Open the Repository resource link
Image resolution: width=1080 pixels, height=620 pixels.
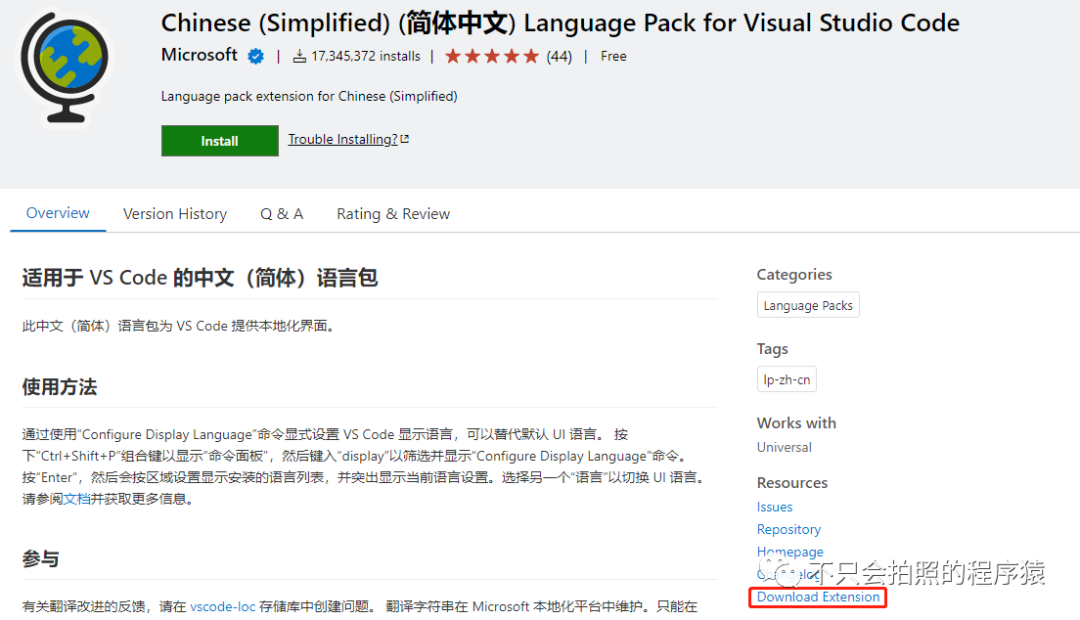click(789, 529)
